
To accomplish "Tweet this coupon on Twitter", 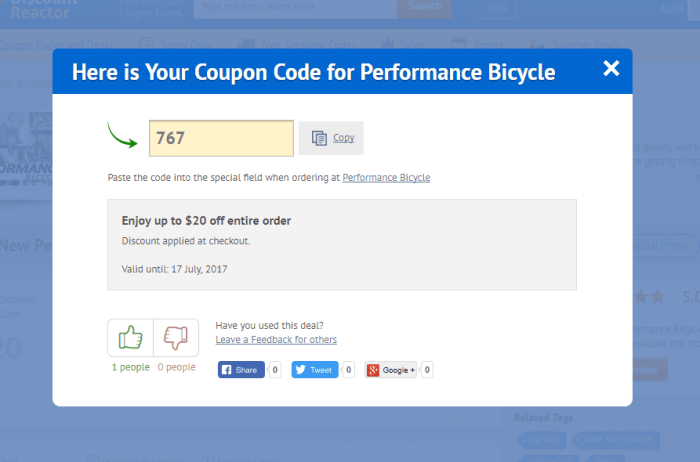I will click(315, 370).
